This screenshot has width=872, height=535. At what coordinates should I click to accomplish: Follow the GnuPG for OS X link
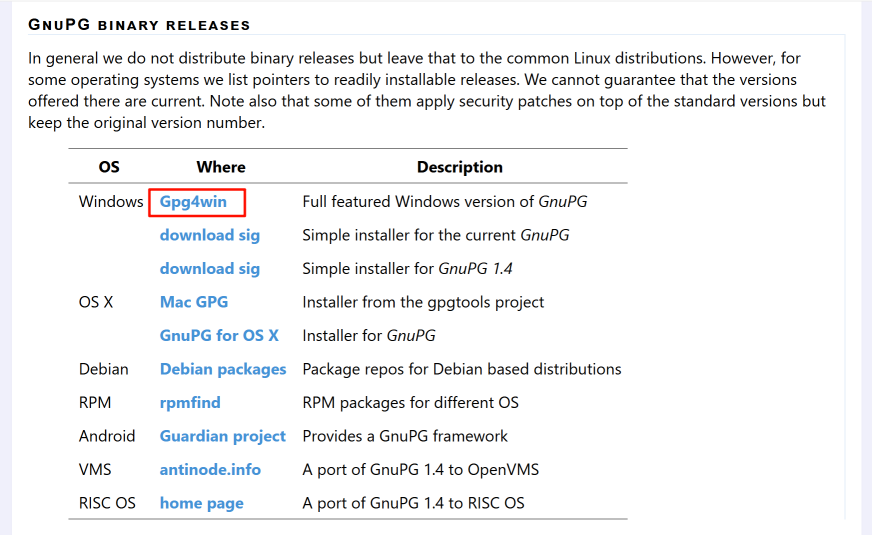[x=219, y=336]
